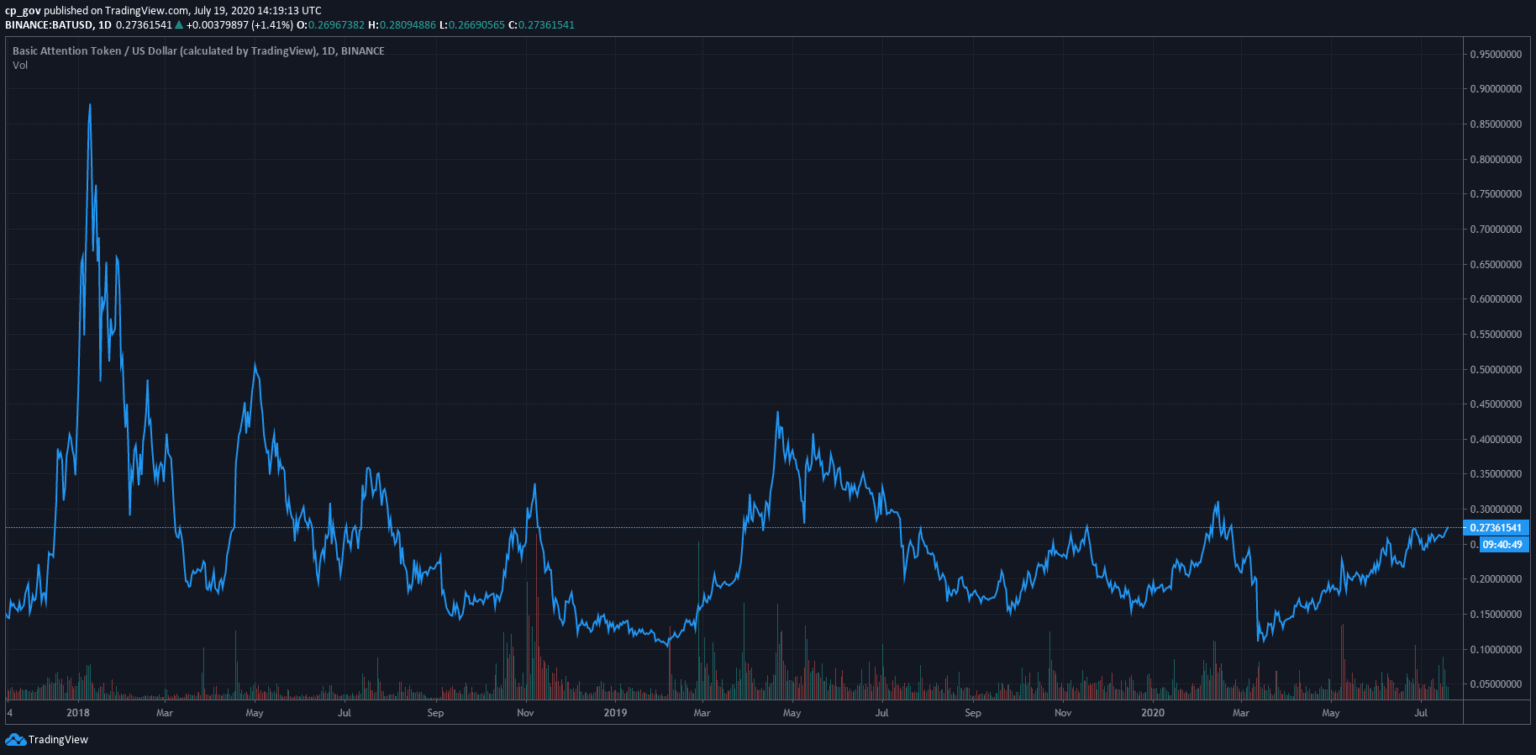The width and height of the screenshot is (1536, 755).
Task: Select the 2020 marker on time axis
Action: point(1153,713)
